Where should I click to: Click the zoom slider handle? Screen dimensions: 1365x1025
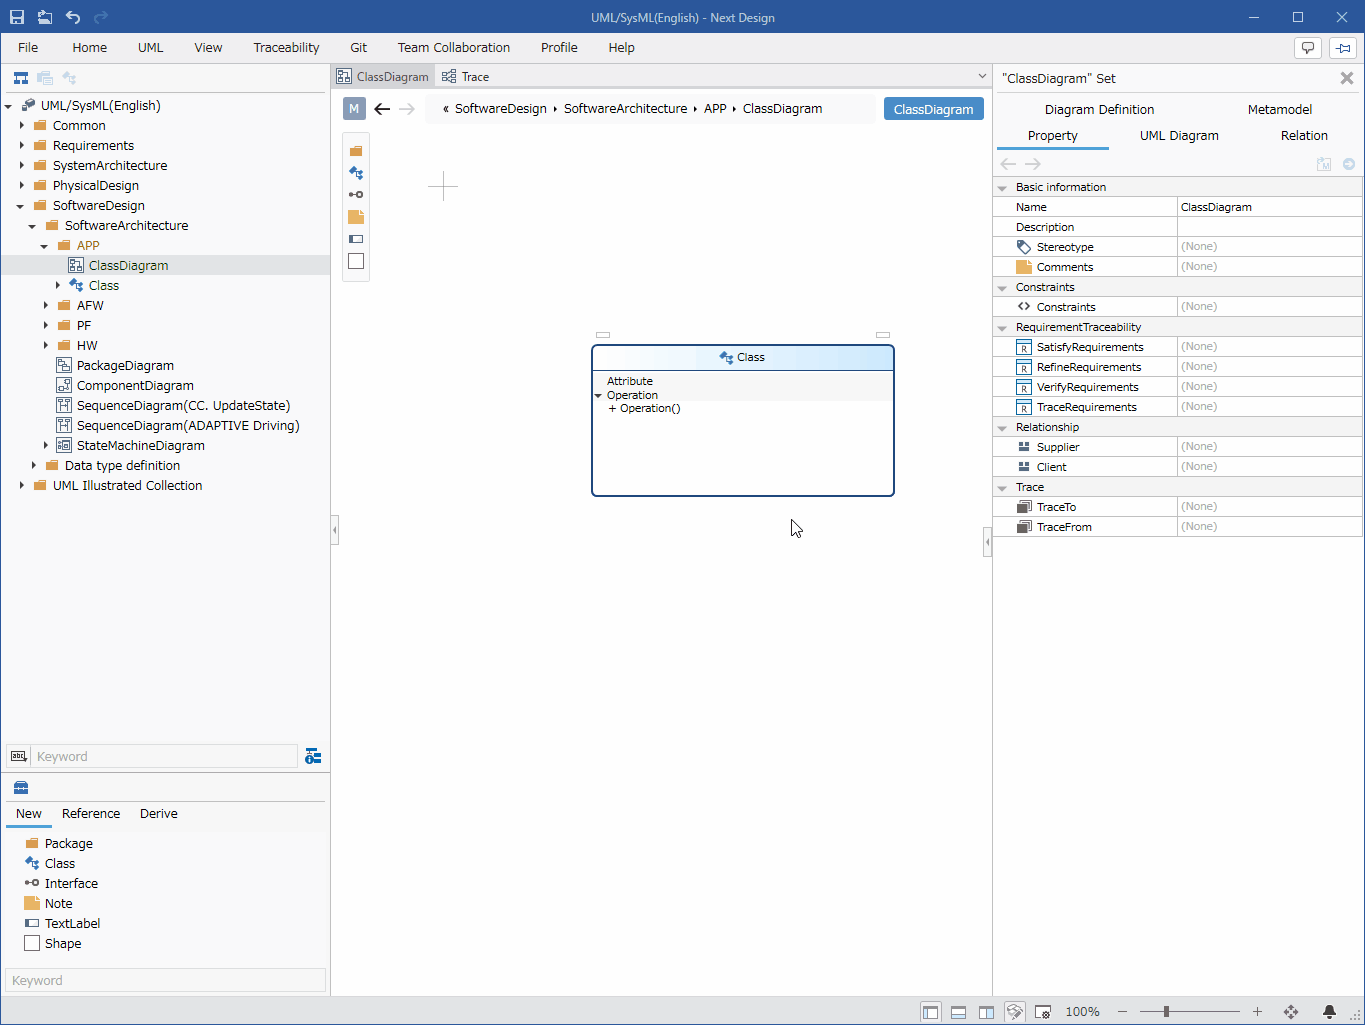[x=1166, y=1012]
